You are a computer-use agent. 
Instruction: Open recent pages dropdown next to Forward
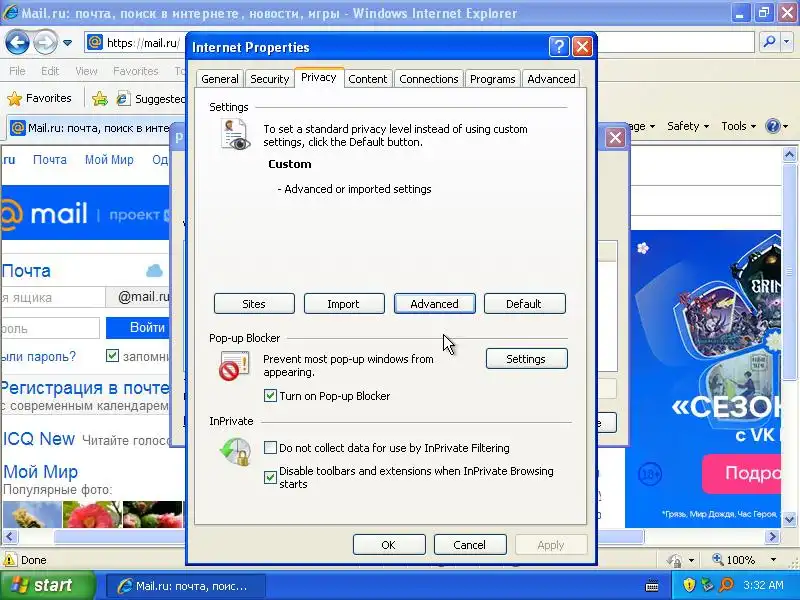click(67, 43)
